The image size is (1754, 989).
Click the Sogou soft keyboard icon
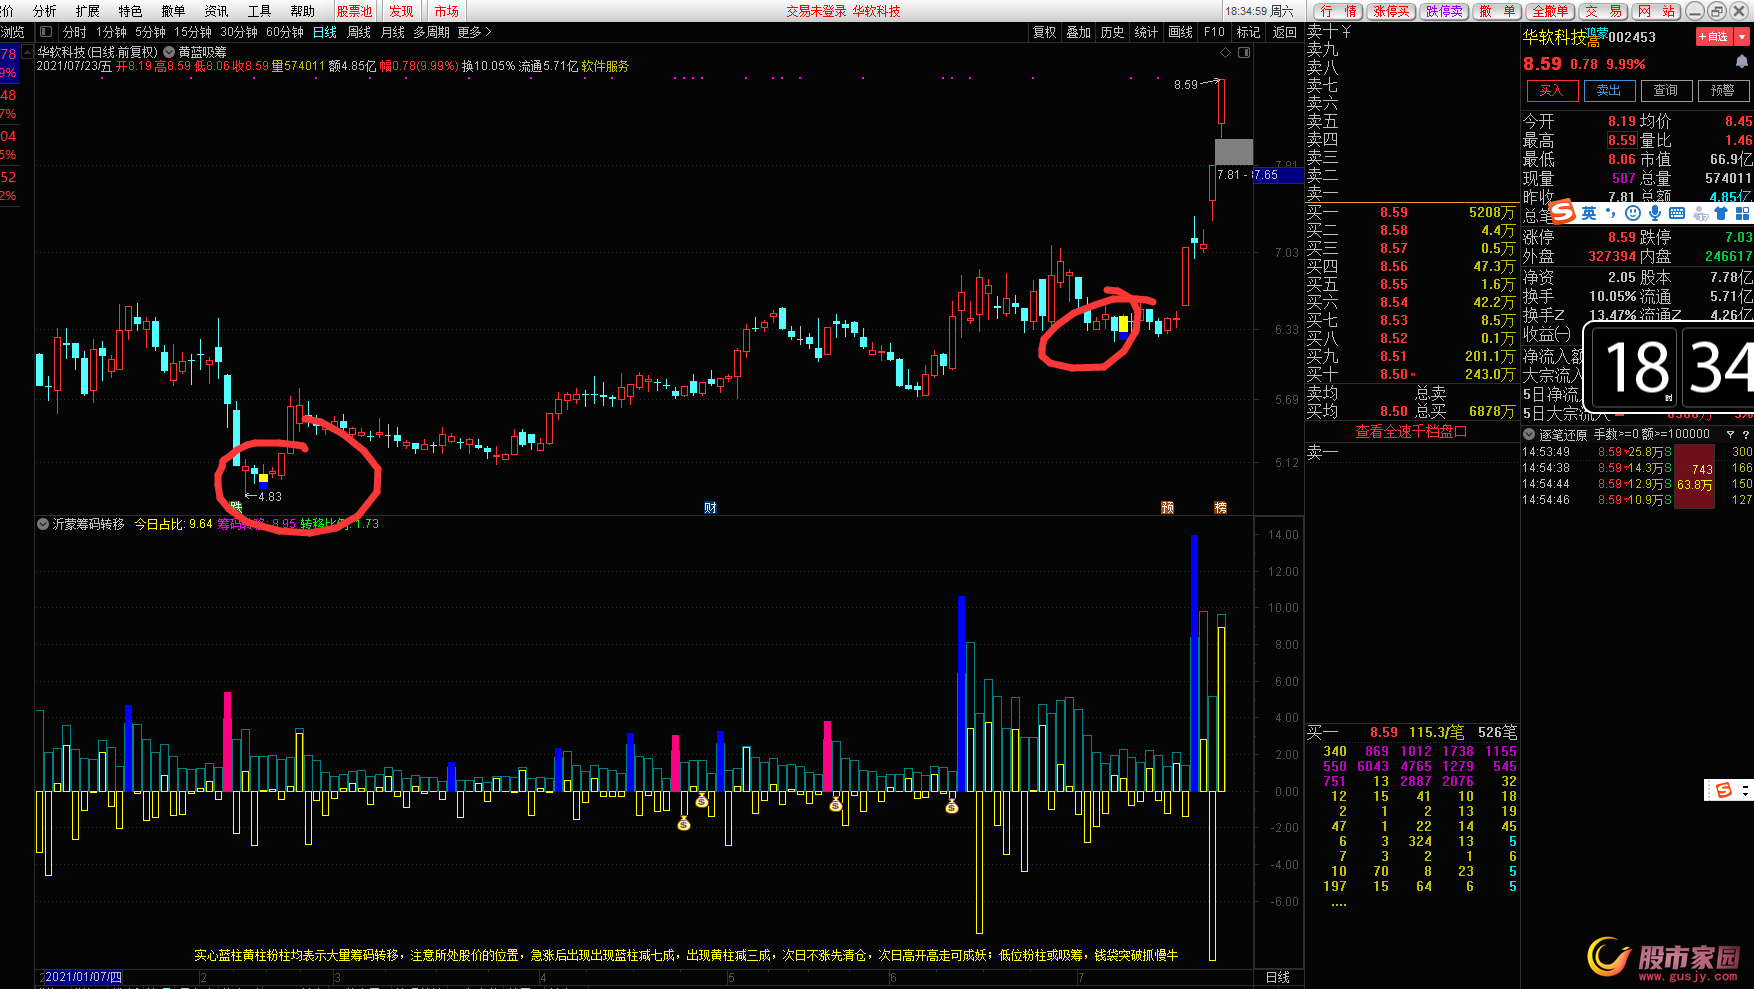pos(1677,213)
